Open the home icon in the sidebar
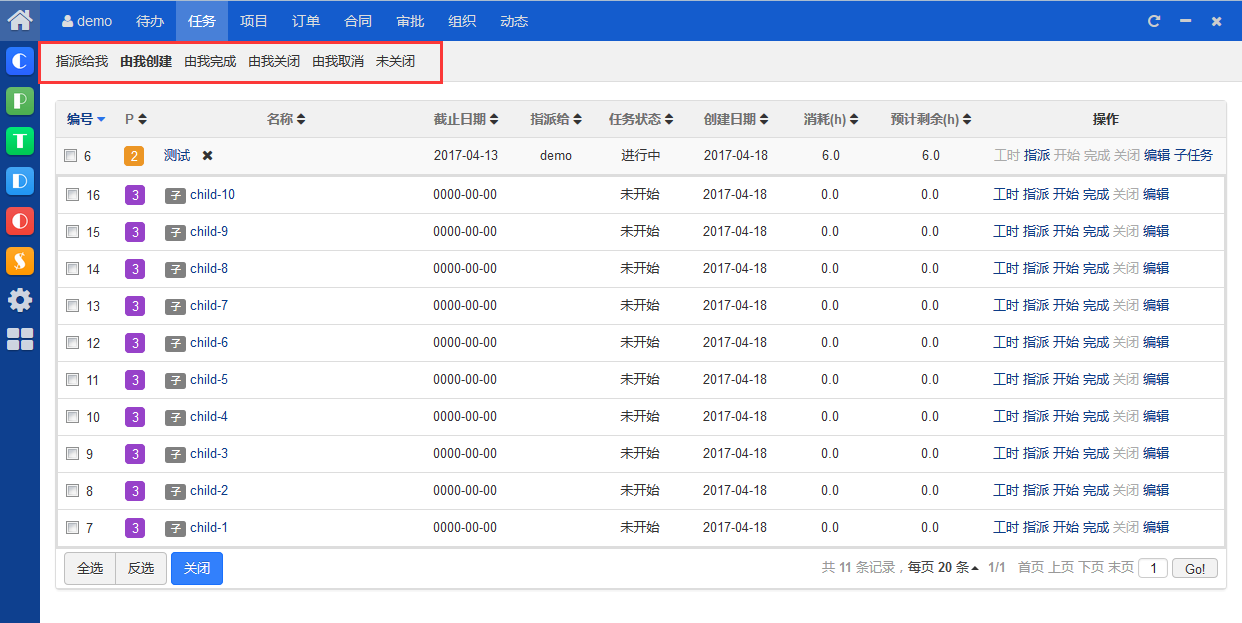The image size is (1242, 623). point(20,18)
